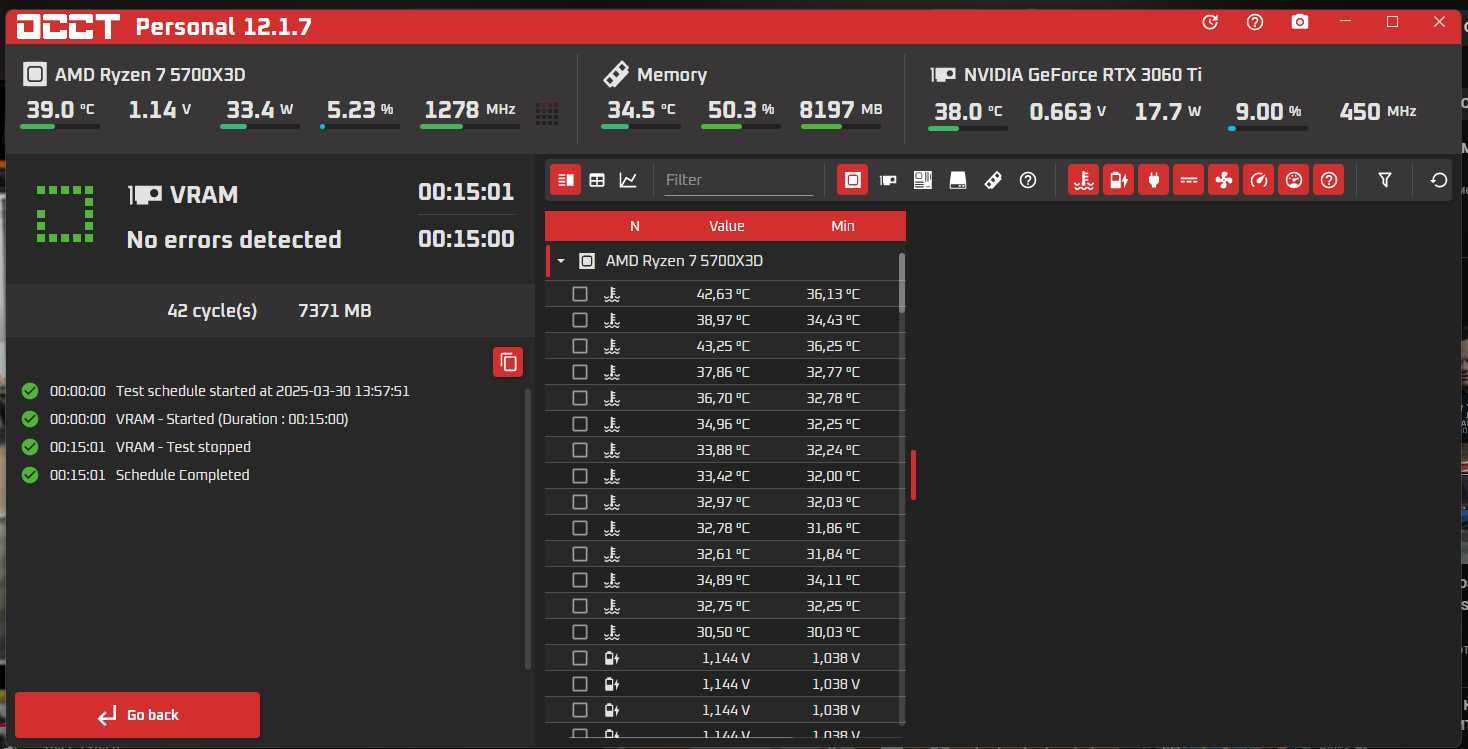Take a screenshot with the camera icon
Viewport: 1468px width, 749px height.
[1300, 22]
